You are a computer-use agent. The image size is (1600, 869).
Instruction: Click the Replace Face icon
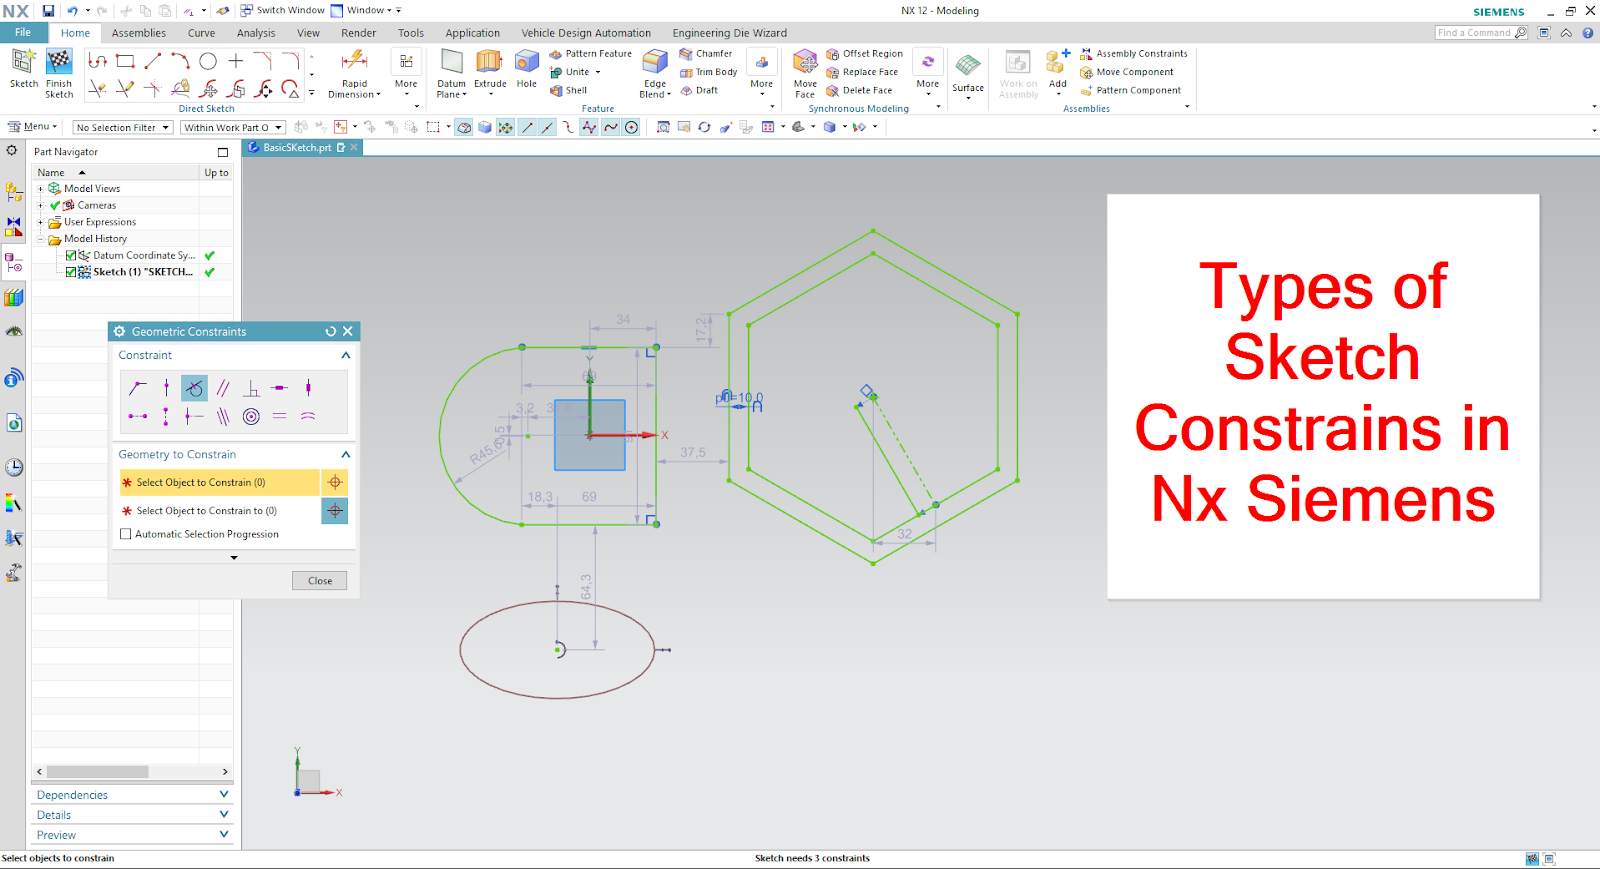832,72
